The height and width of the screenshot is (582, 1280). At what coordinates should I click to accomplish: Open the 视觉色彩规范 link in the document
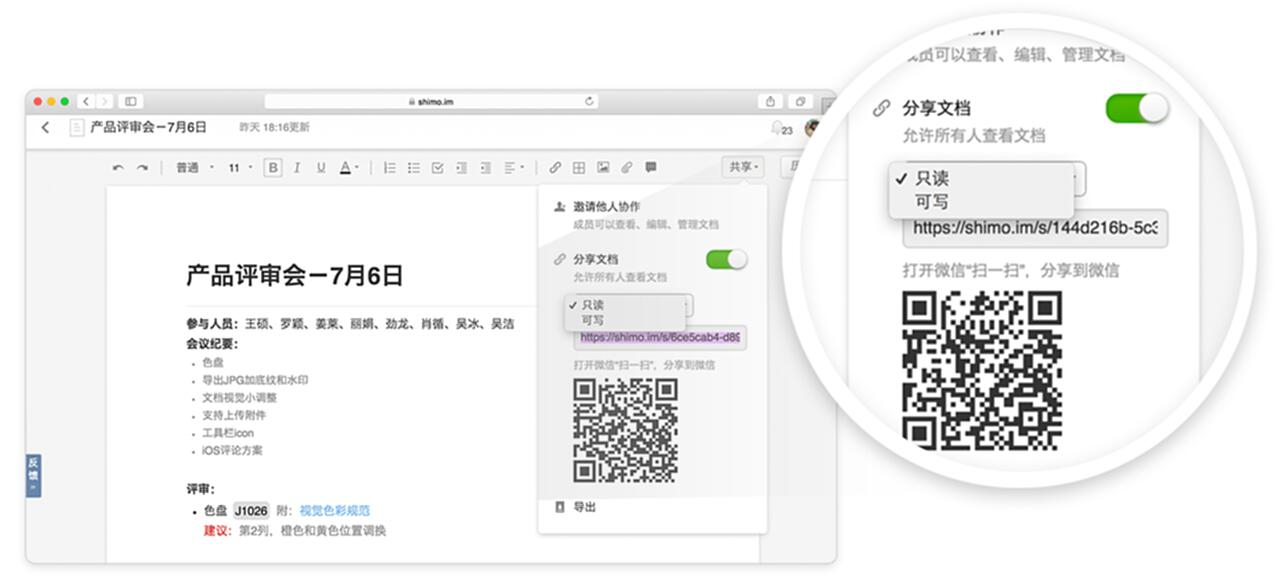point(335,511)
